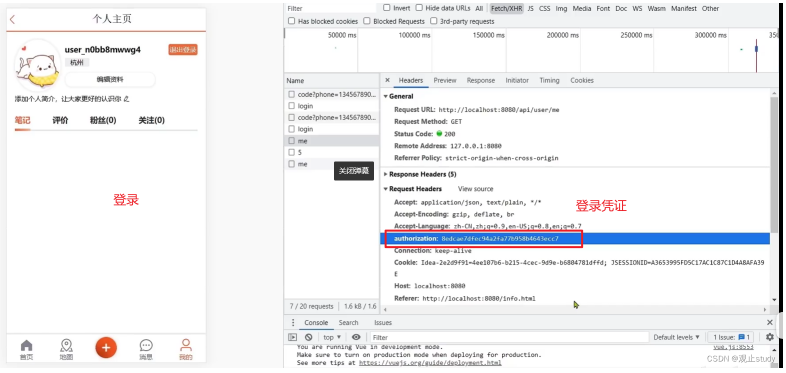Enable the Blocked Requests checkbox
This screenshot has width=786, height=373.
coord(367,21)
